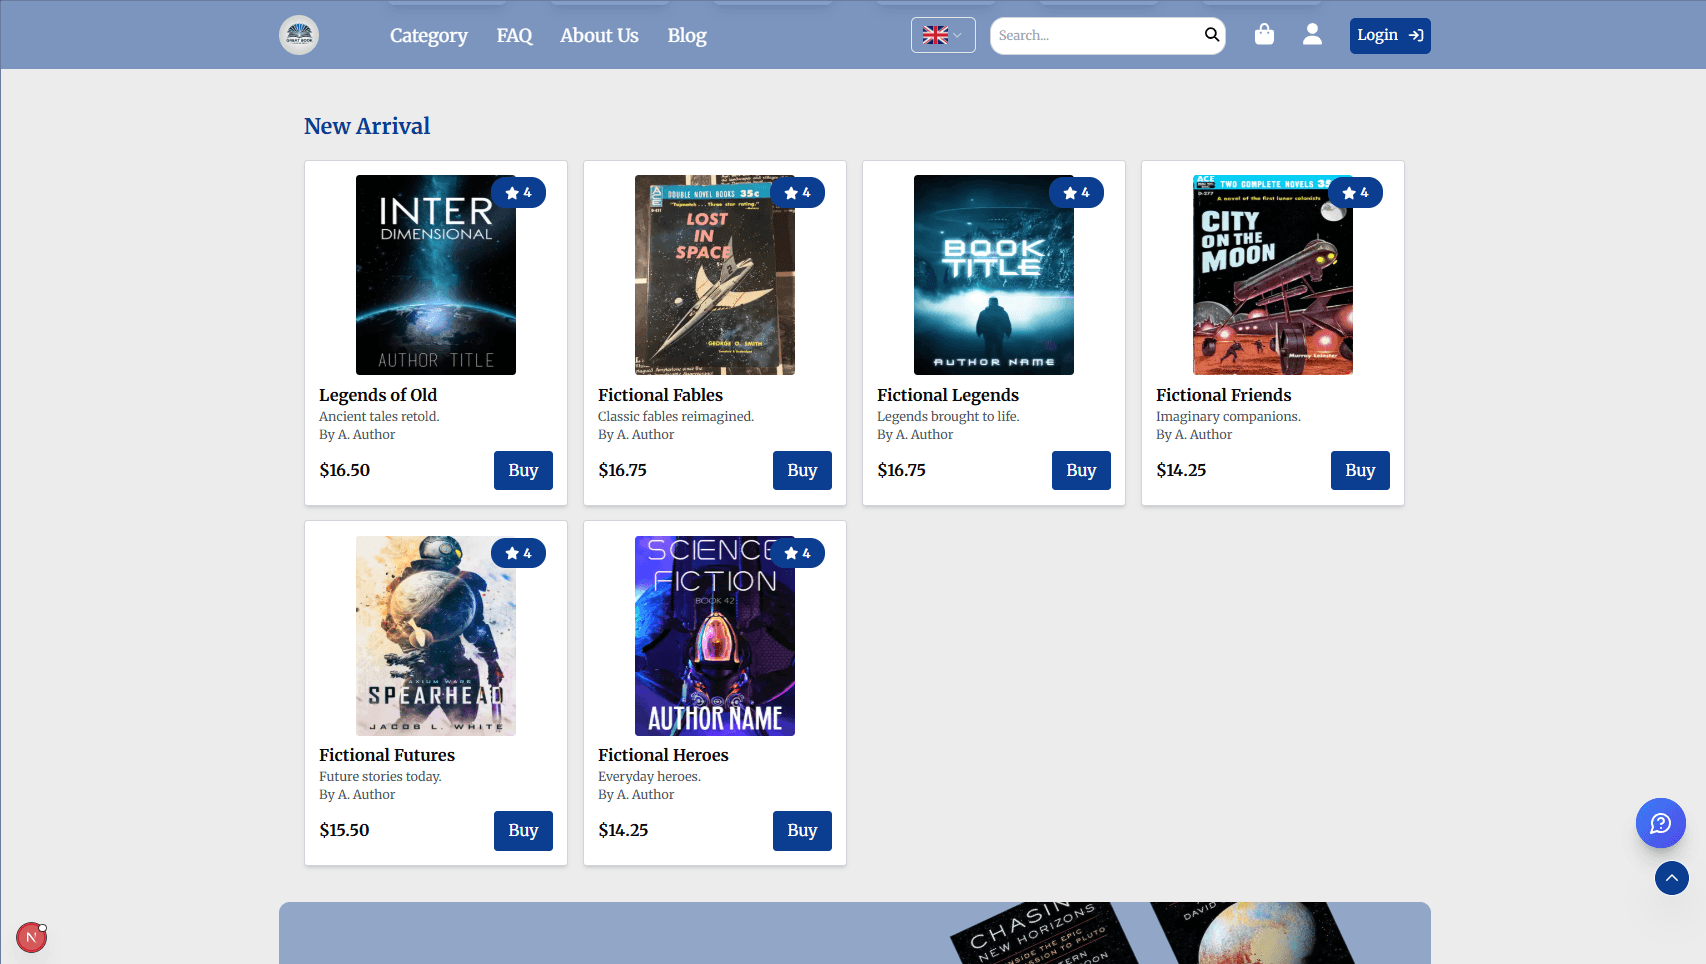The height and width of the screenshot is (964, 1706).
Task: Open the shopping bag cart icon
Action: [1264, 35]
